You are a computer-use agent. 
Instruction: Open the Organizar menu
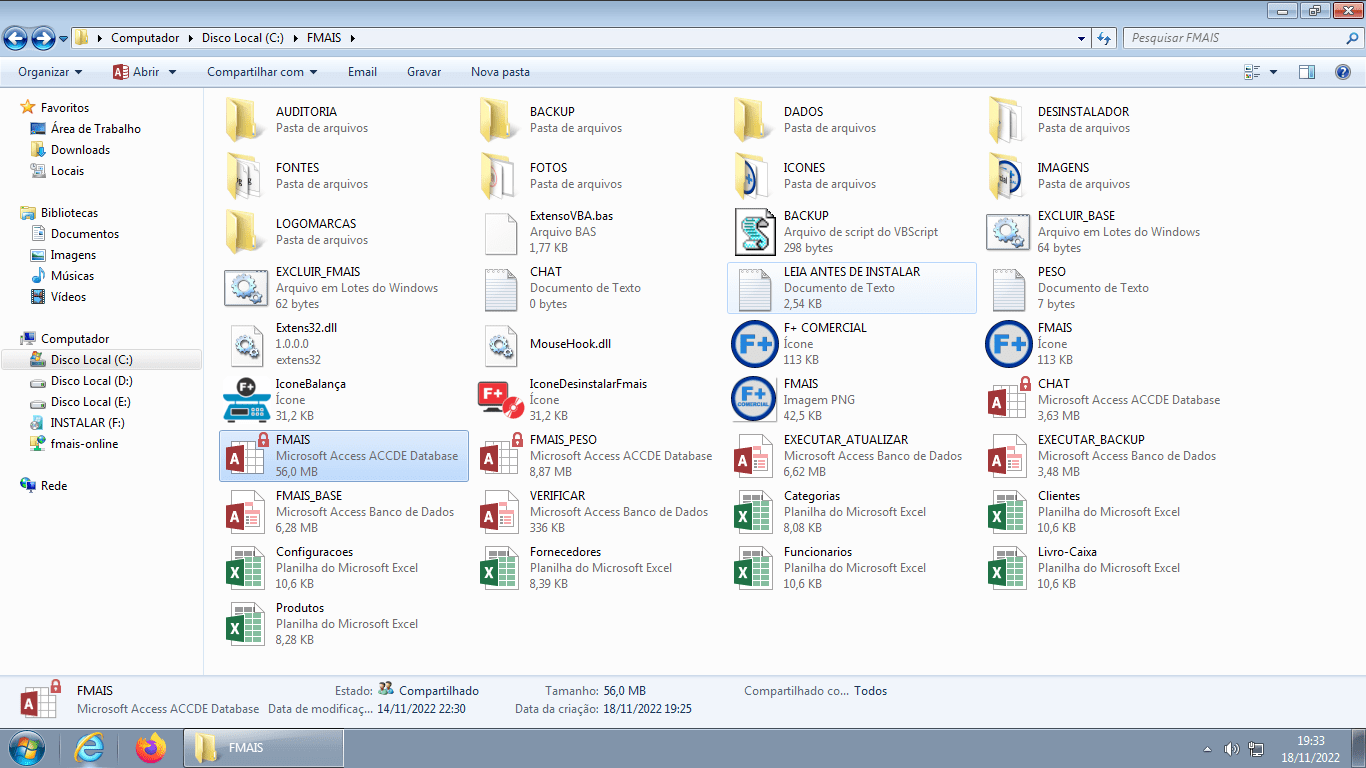[x=50, y=72]
